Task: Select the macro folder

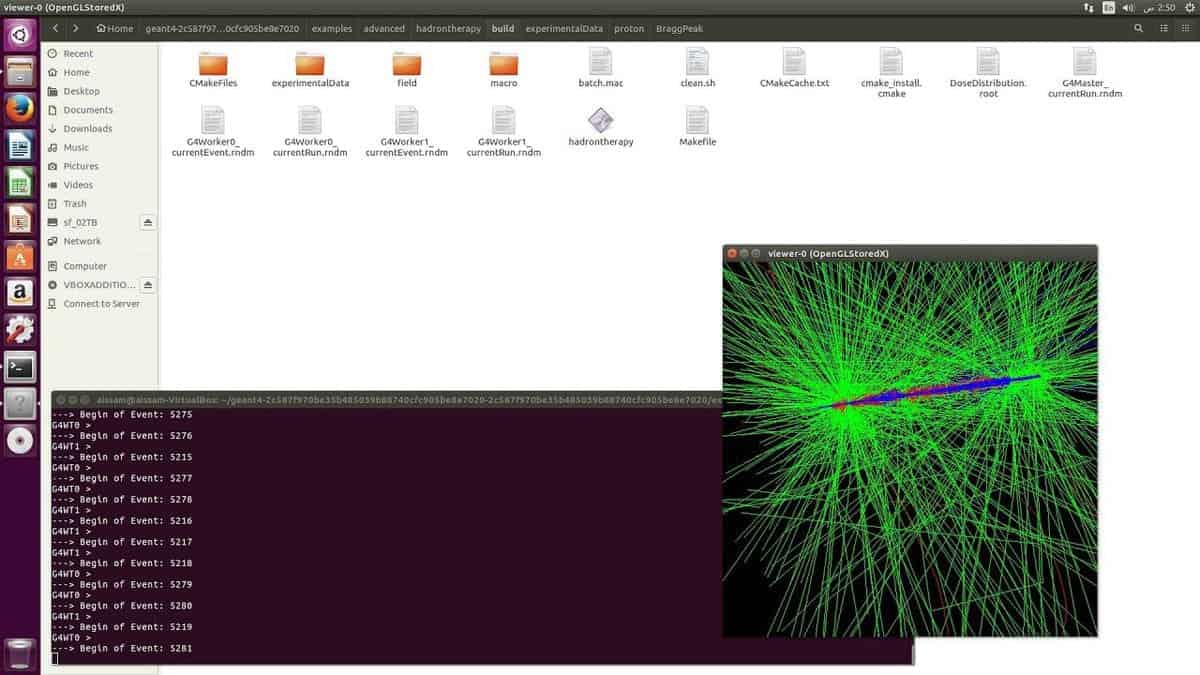Action: pos(504,69)
